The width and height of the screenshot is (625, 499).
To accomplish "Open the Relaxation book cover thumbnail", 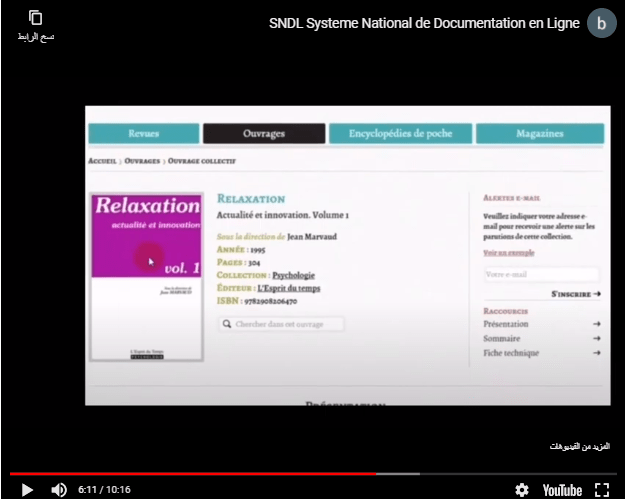I will point(147,277).
